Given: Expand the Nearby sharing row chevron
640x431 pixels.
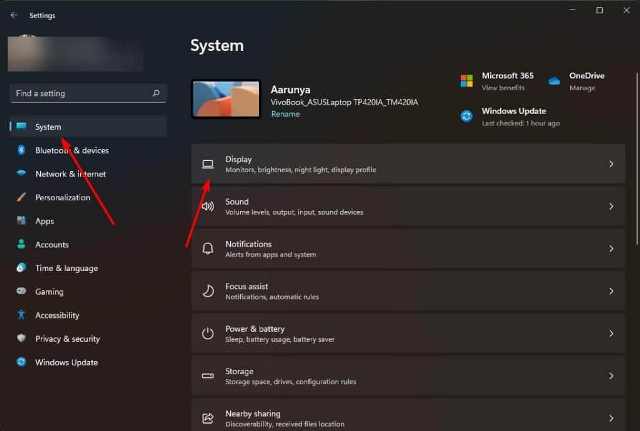Looking at the screenshot, I should (611, 418).
